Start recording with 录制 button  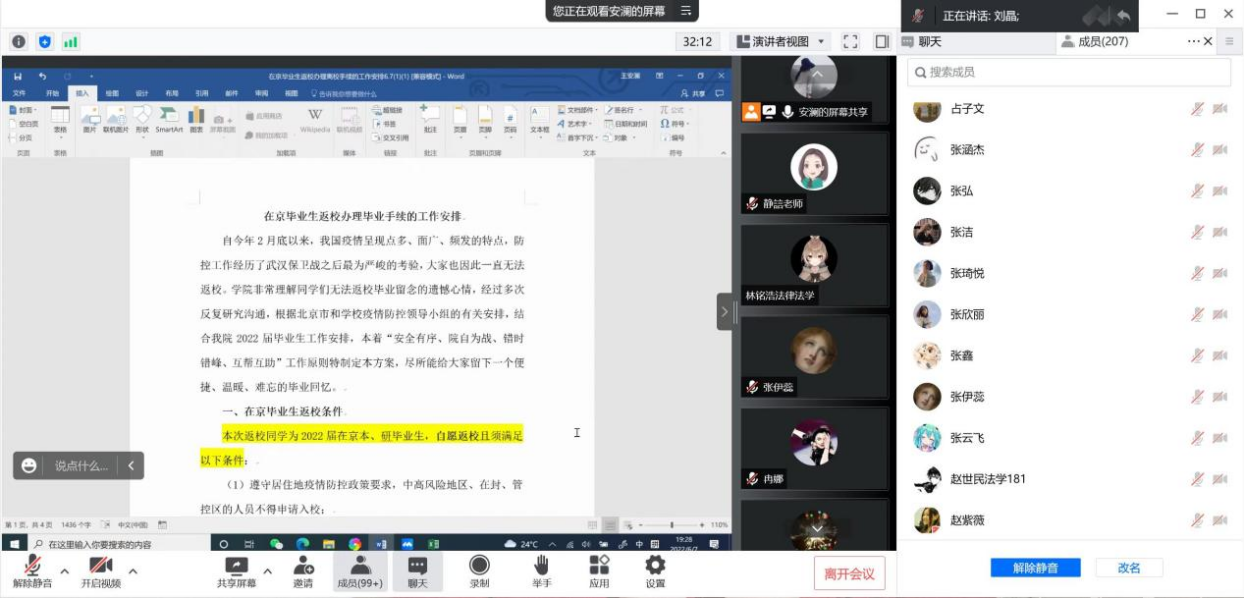coord(480,572)
